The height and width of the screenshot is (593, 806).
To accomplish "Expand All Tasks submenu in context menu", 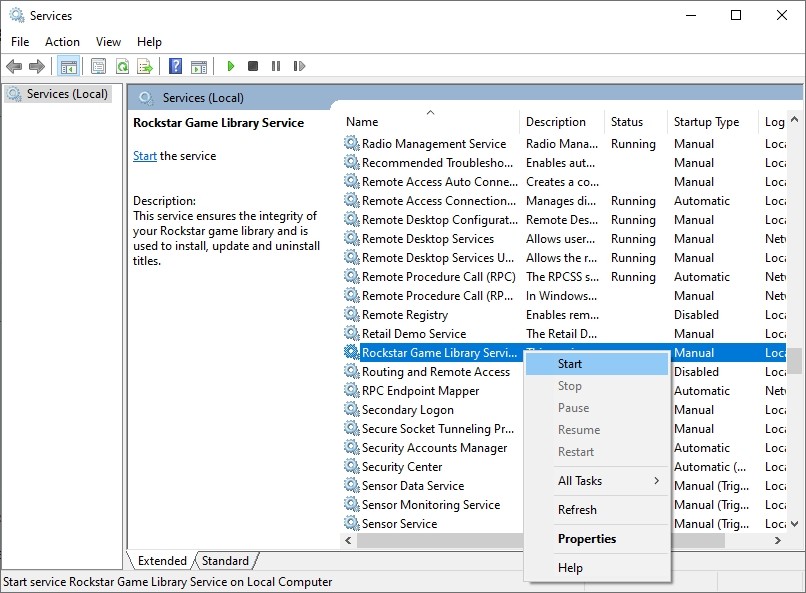I will tap(597, 481).
